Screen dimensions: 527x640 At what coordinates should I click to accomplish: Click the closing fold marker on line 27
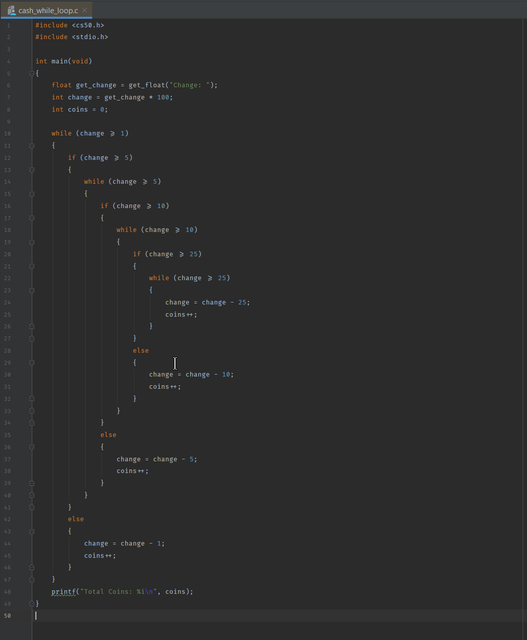[31, 338]
